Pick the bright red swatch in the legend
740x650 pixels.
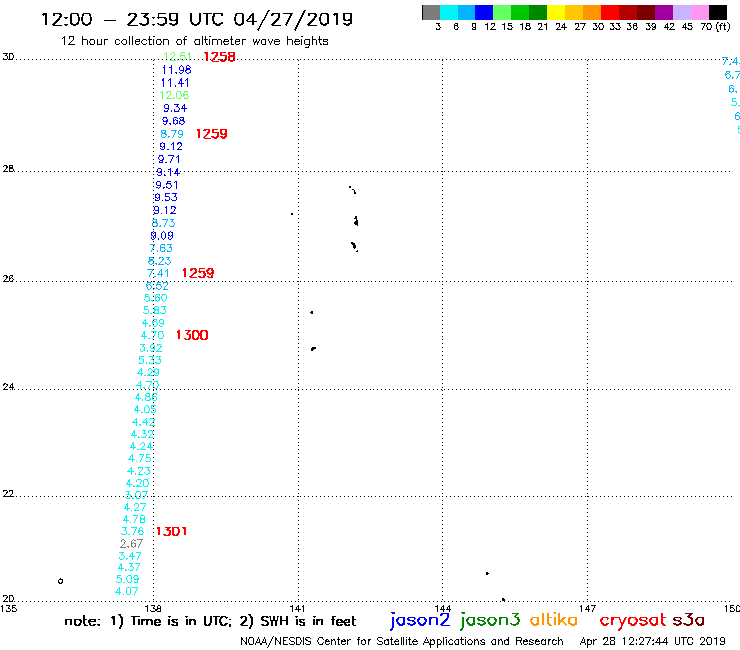coord(610,12)
